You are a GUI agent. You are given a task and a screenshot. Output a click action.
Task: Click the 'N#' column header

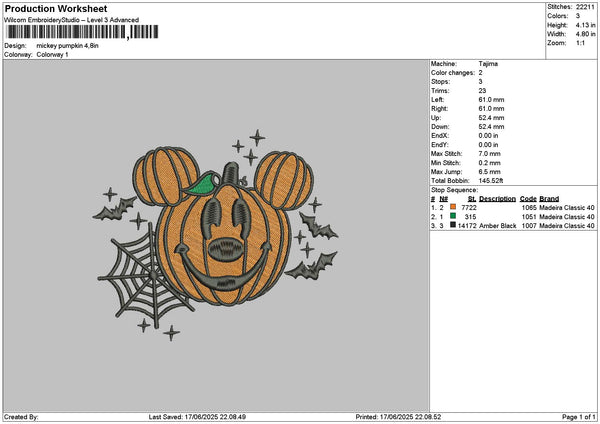pyautogui.click(x=443, y=199)
